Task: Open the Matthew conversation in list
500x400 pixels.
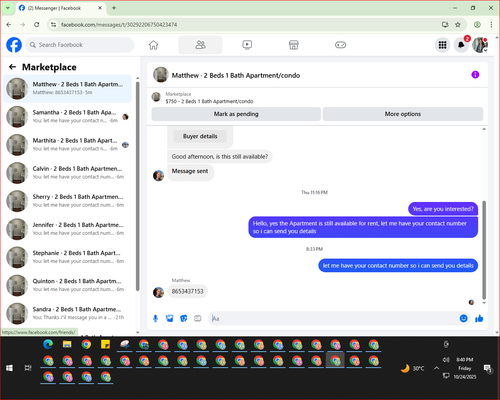Action: coord(68,88)
